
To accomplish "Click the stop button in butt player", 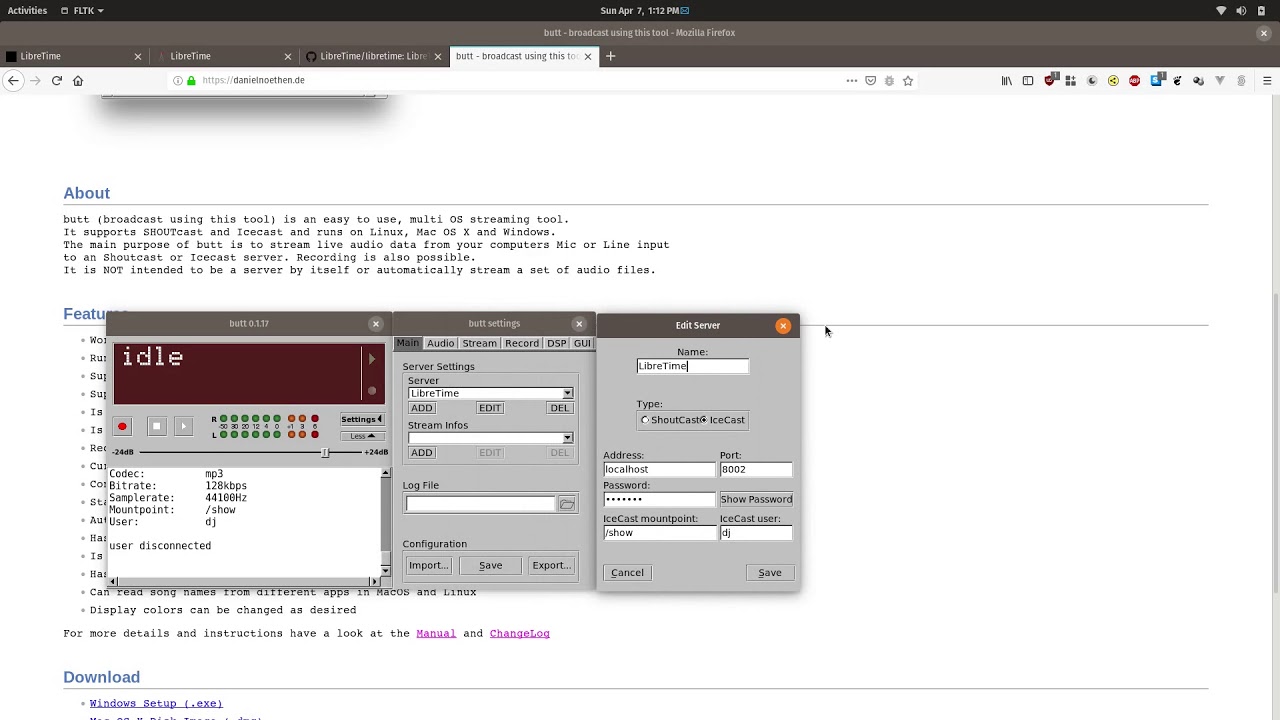I will coord(156,427).
